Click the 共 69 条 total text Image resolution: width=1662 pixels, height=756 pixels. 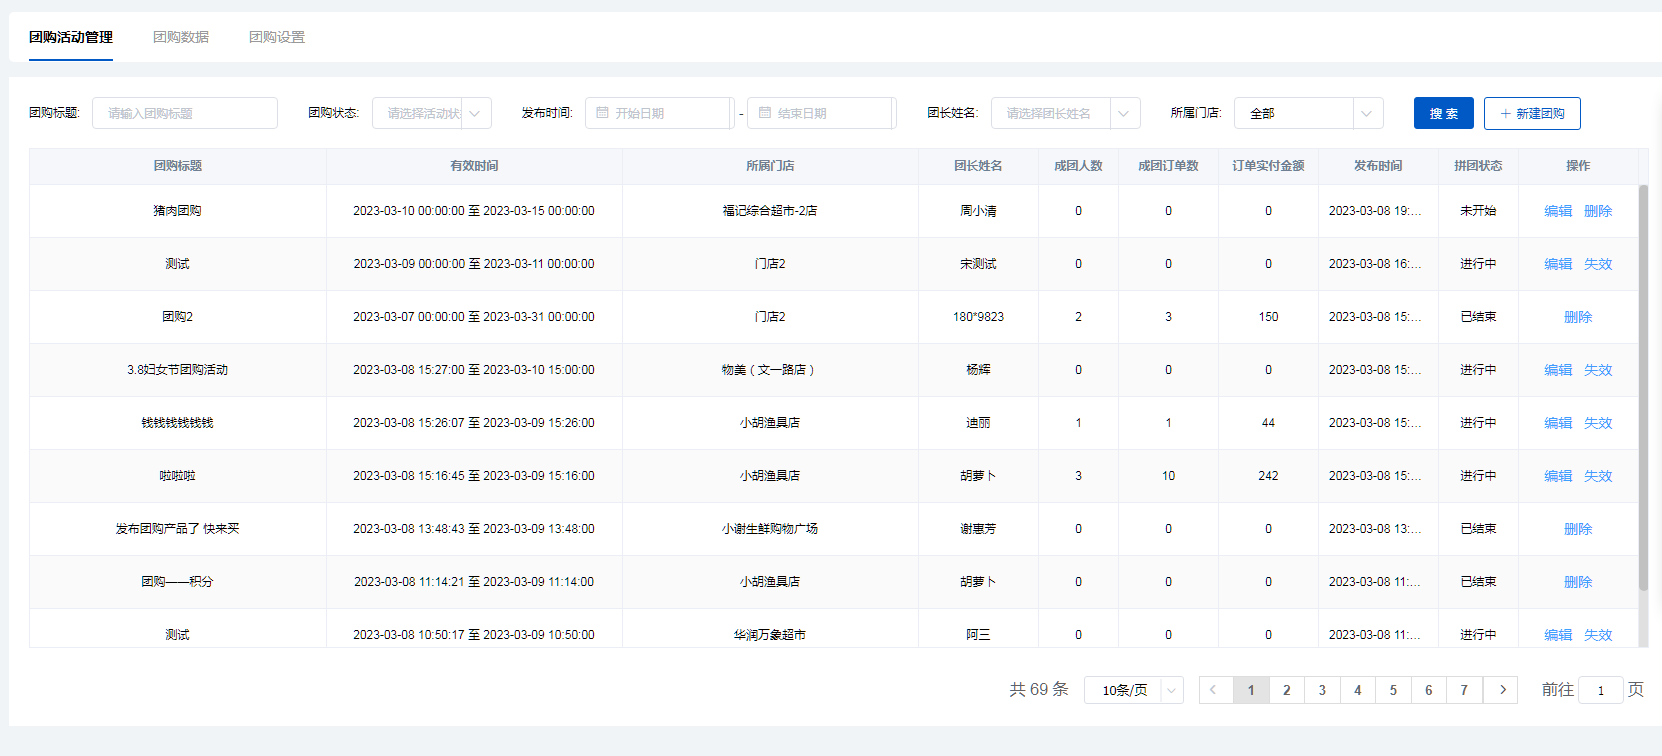pos(1039,689)
